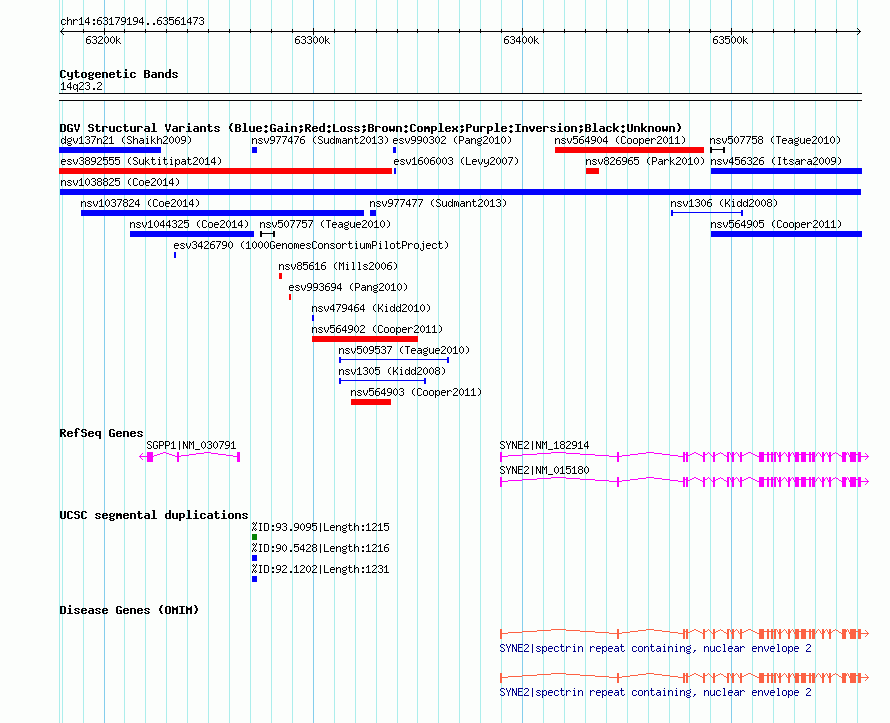Click the UCSC segmental duplications track title
Image resolution: width=890 pixels, height=723 pixels.
coord(154,515)
